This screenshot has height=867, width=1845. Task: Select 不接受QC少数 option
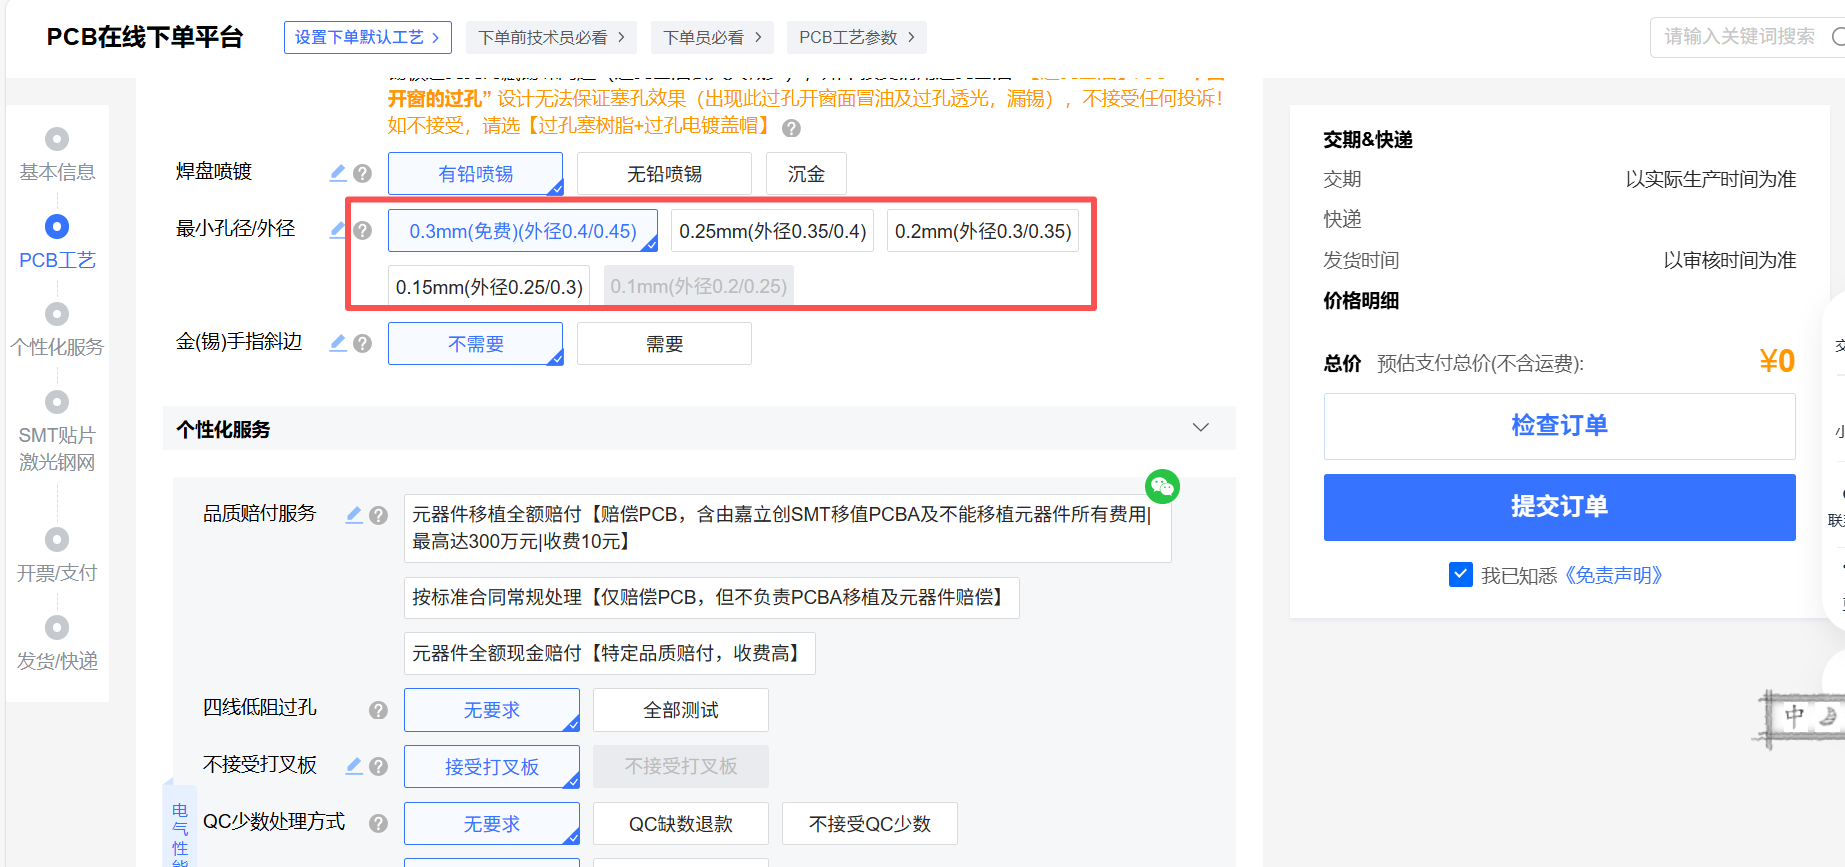click(x=869, y=824)
